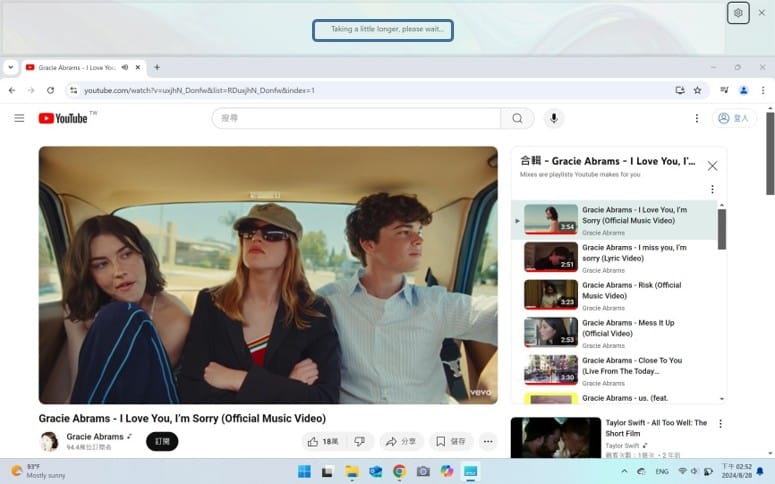Viewport: 775px width, 484px height.
Task: Install or cast icon in address bar
Action: pos(680,90)
